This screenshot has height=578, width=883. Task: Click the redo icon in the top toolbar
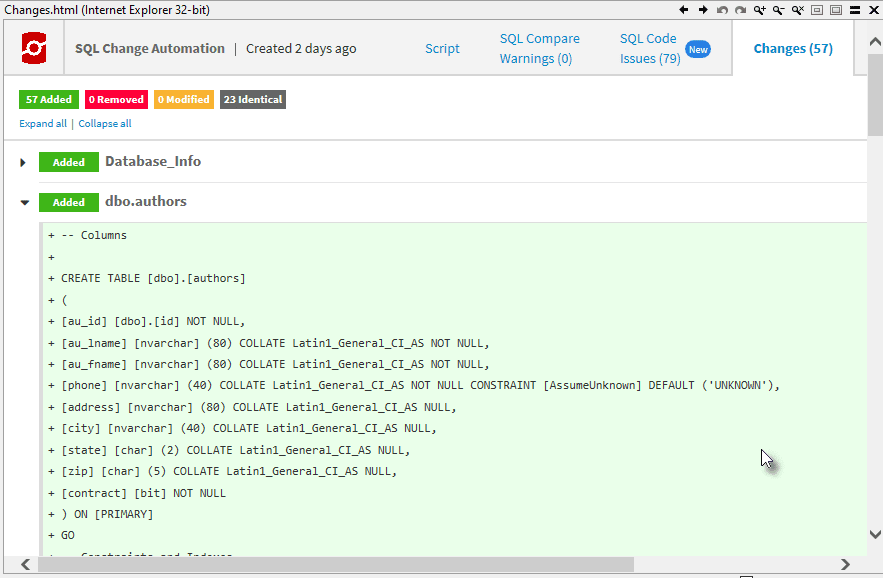(x=739, y=9)
